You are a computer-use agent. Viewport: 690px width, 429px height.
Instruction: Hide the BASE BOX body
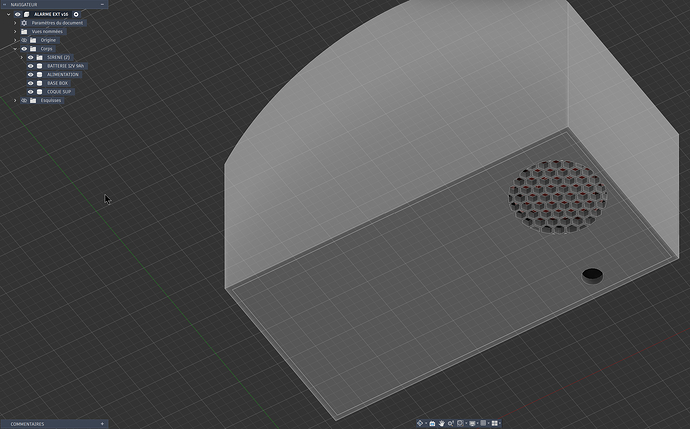click(30, 83)
